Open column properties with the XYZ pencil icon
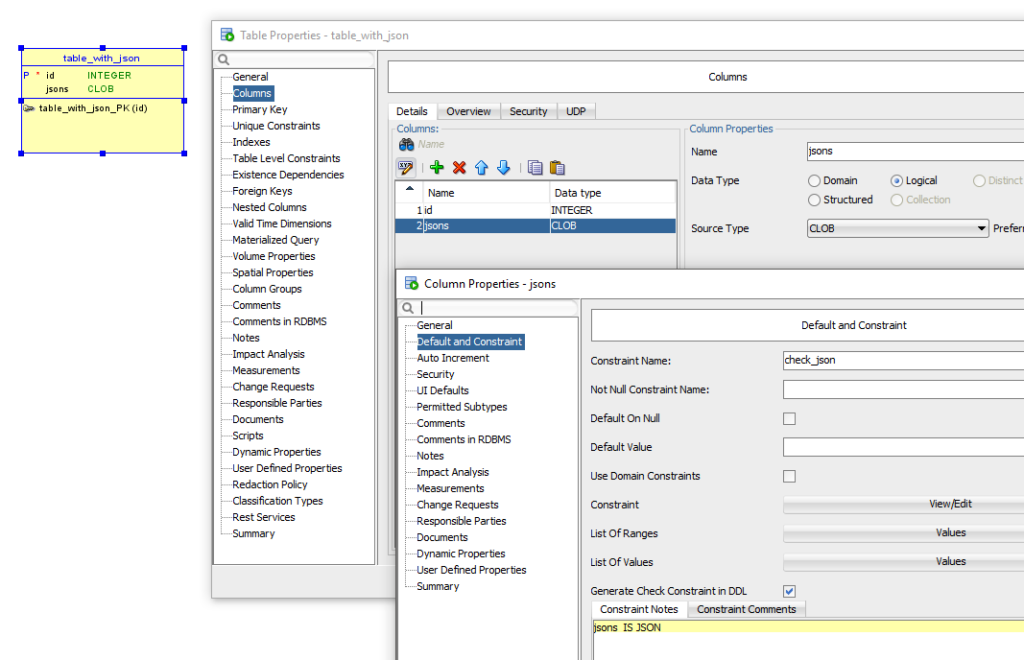This screenshot has width=1024, height=660. 406,168
